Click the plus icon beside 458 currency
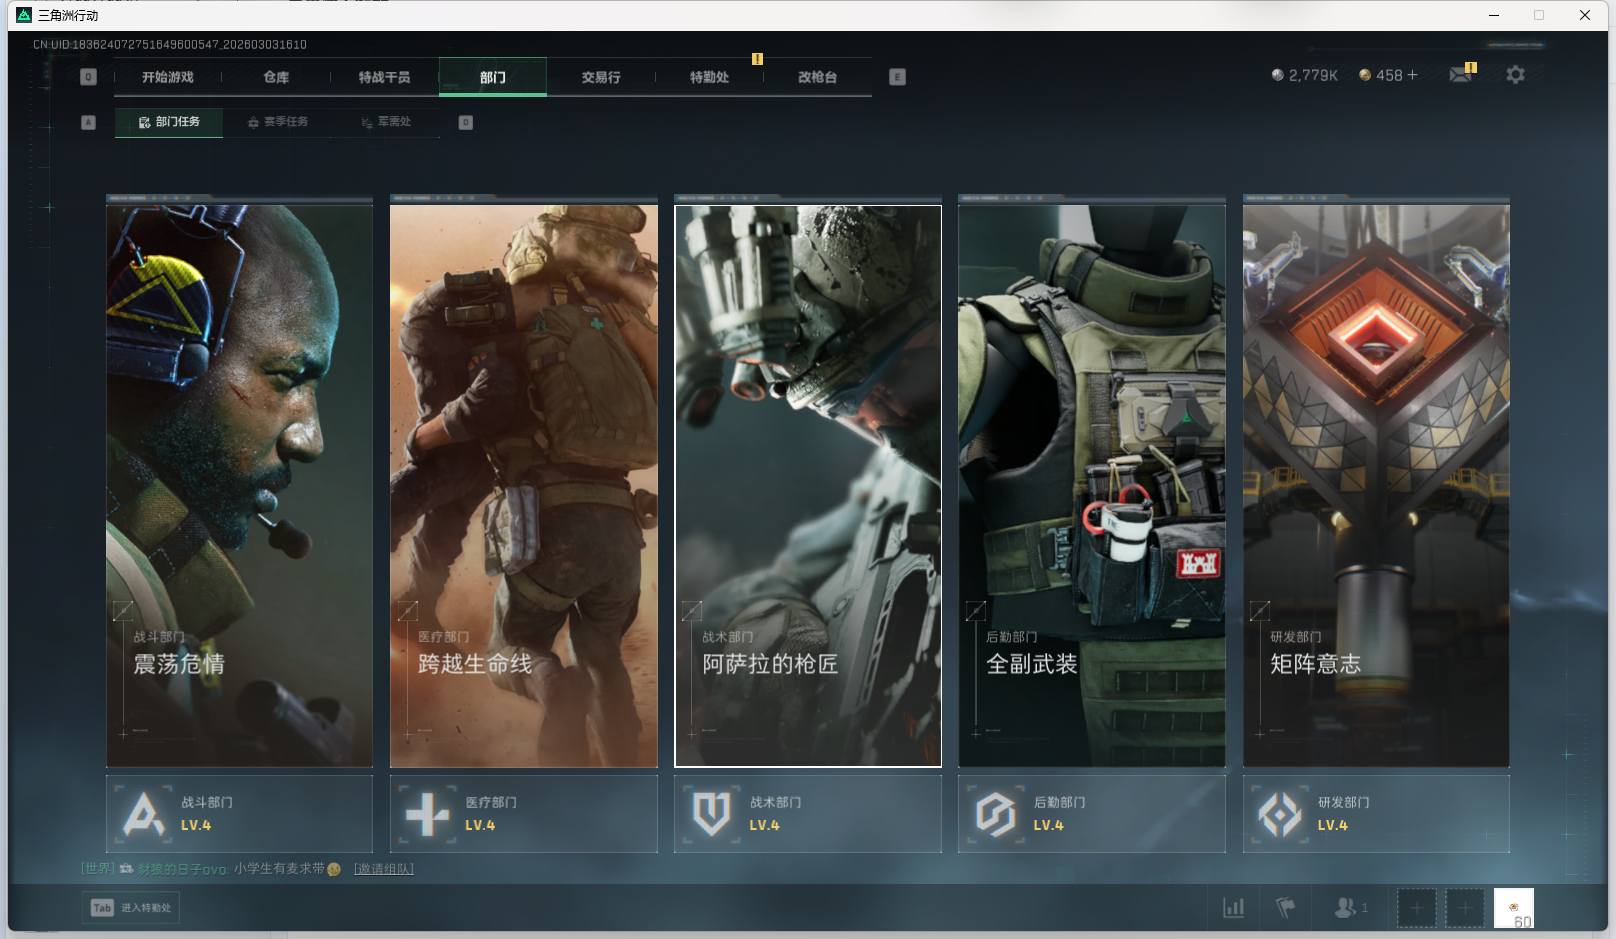Image resolution: width=1616 pixels, height=939 pixels. tap(1412, 75)
